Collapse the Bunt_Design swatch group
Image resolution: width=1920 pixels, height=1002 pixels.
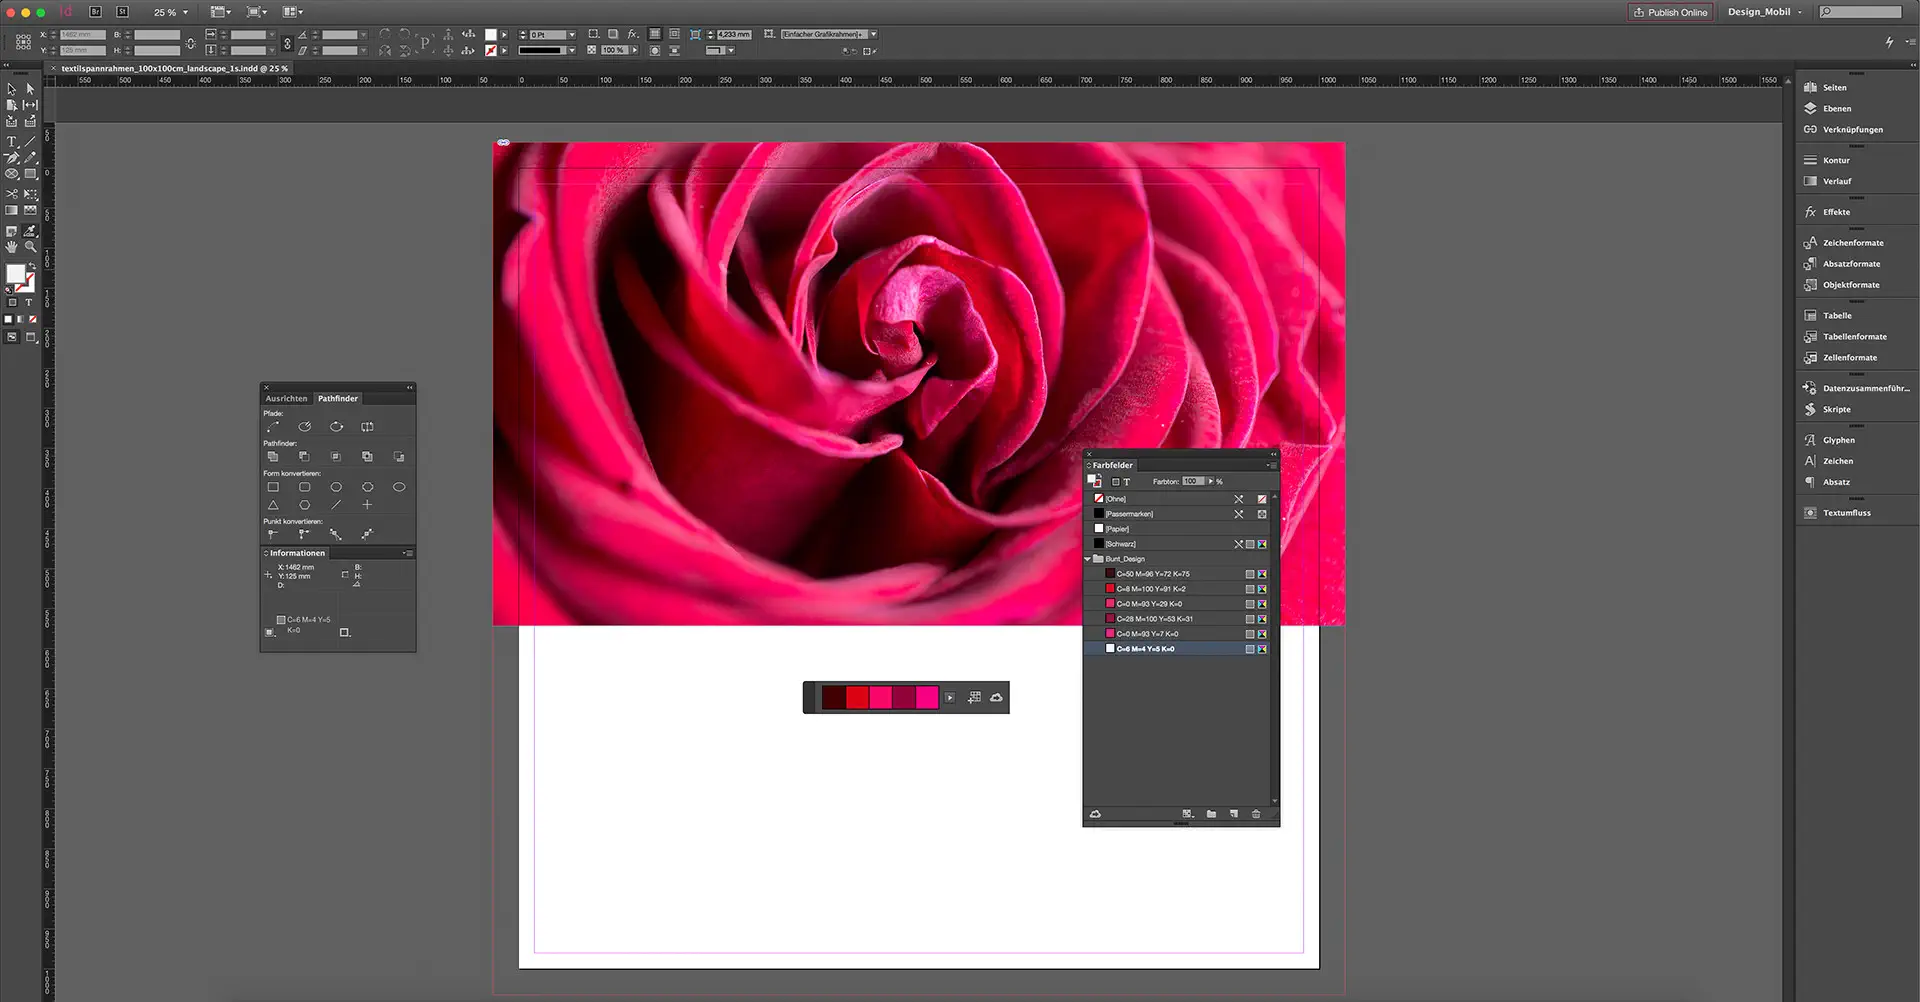click(x=1087, y=558)
